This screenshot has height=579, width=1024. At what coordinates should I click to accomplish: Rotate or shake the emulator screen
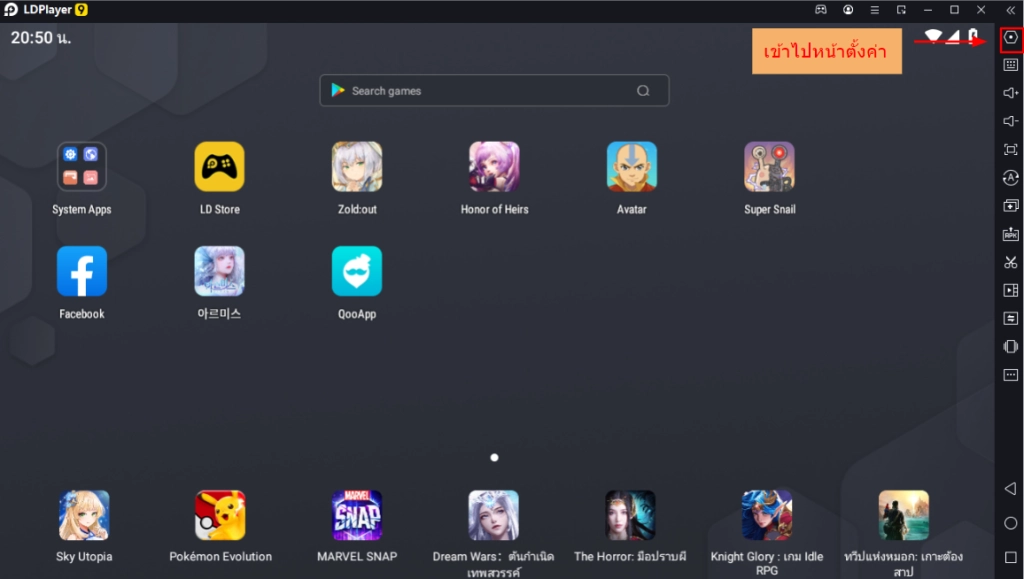point(1010,347)
